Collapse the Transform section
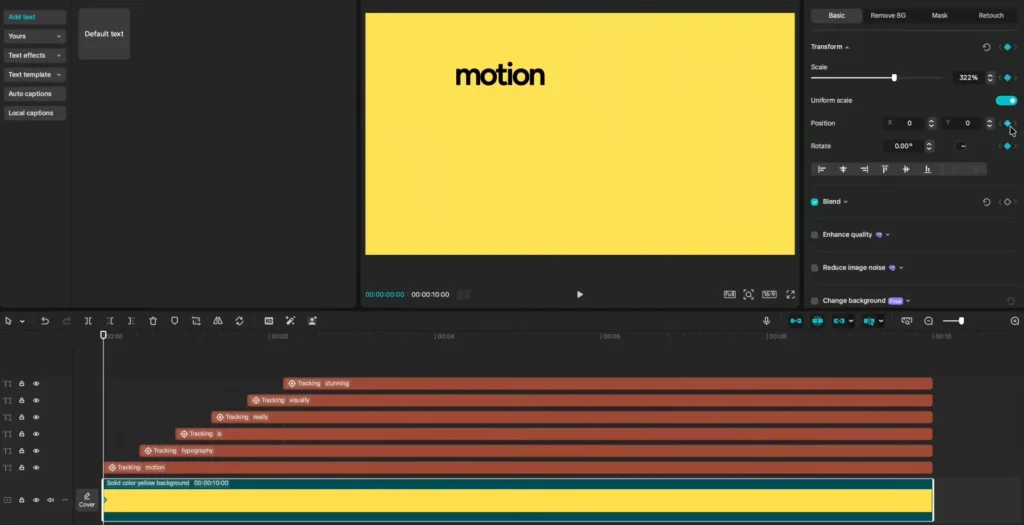Screen dimensions: 1024x525 pyautogui.click(x=847, y=47)
